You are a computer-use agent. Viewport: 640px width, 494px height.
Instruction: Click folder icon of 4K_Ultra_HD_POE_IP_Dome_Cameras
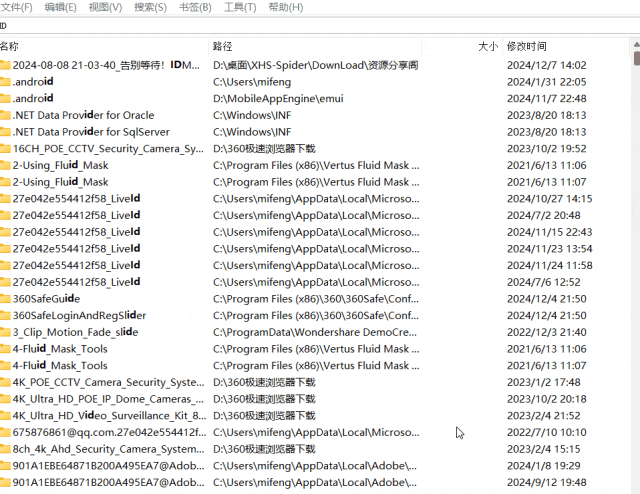[x=5, y=399]
